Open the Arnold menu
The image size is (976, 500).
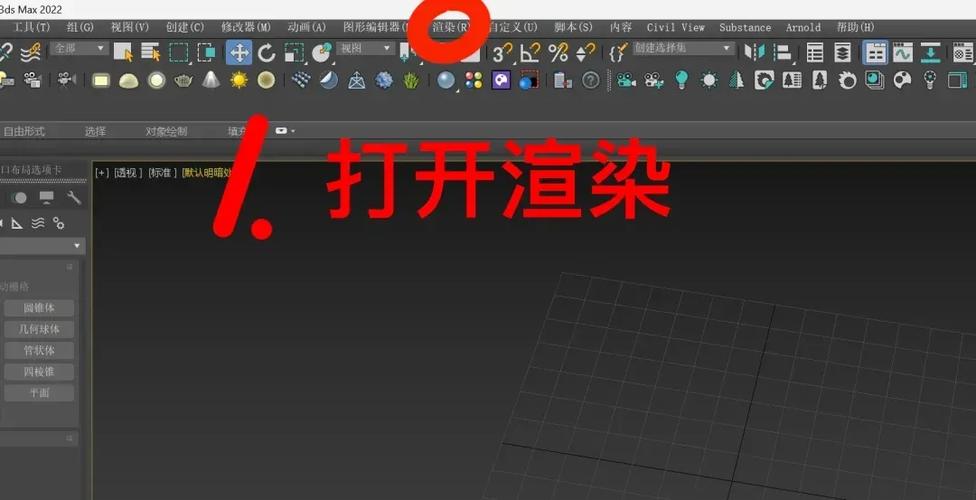tap(803, 27)
